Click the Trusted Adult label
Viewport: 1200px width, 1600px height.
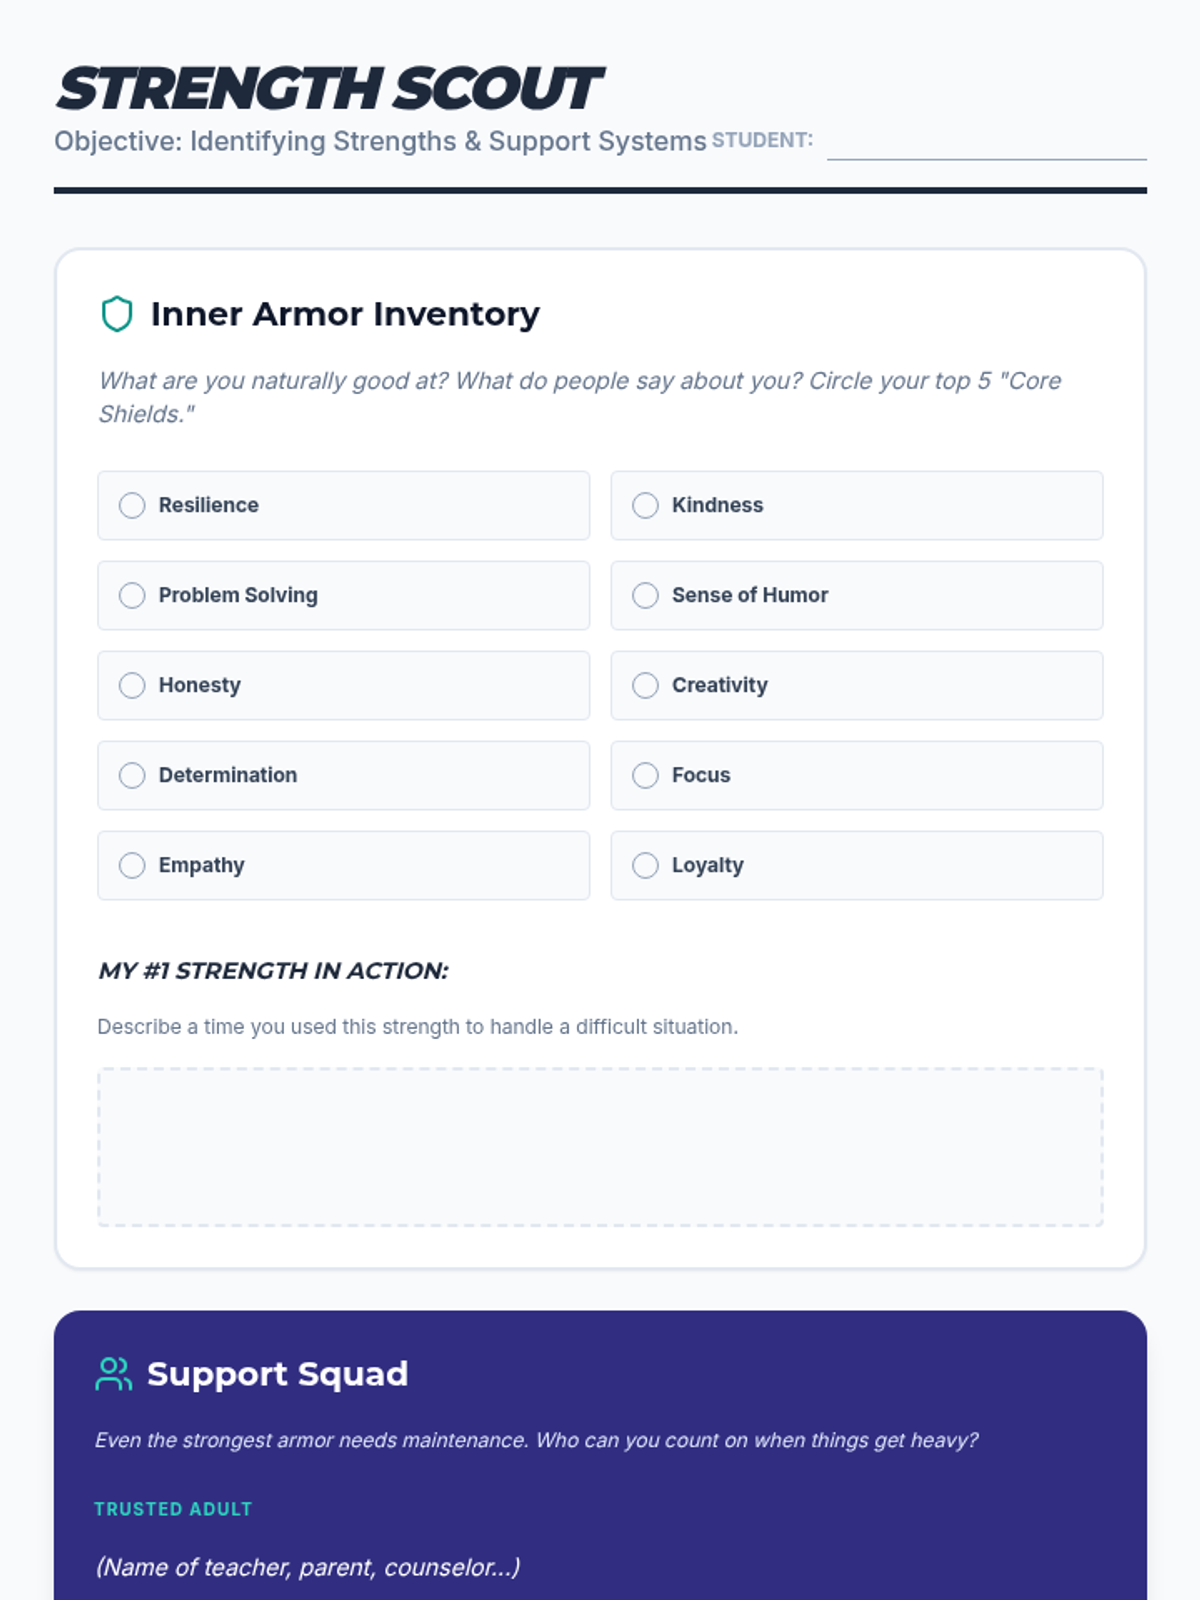point(173,1509)
